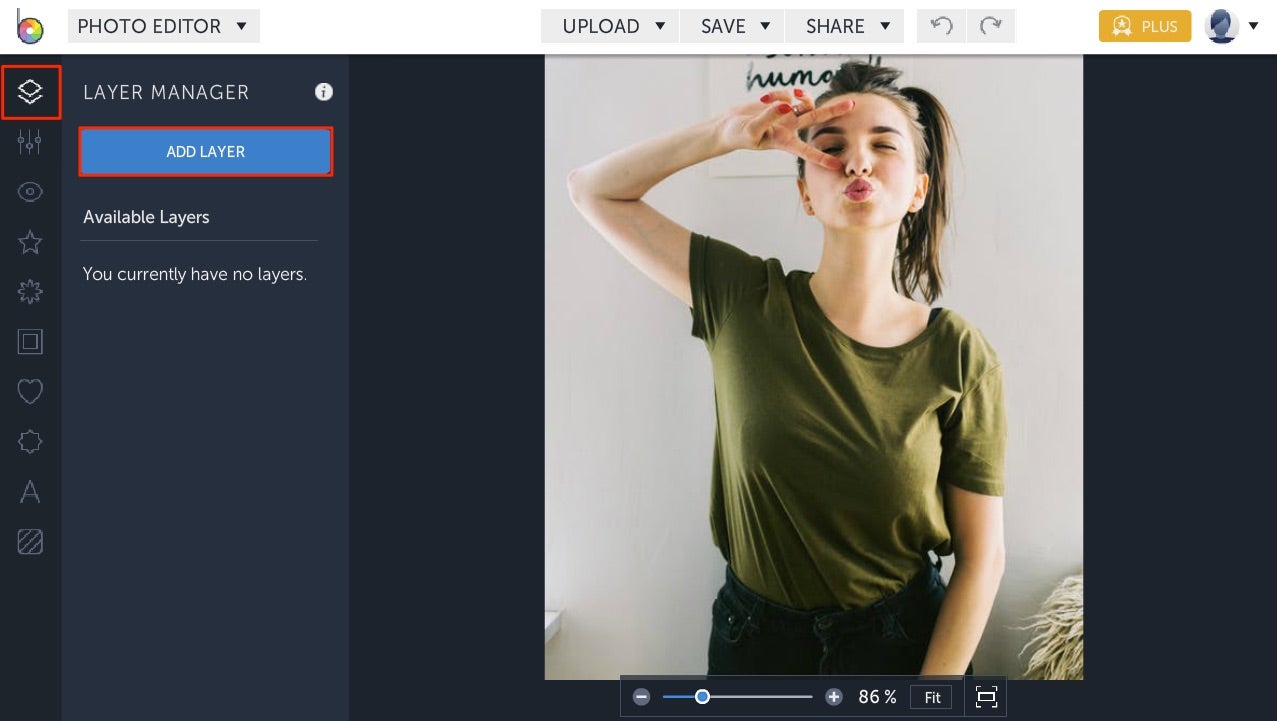Expand the PHOTO EDITOR dropdown
1277x721 pixels.
163,26
